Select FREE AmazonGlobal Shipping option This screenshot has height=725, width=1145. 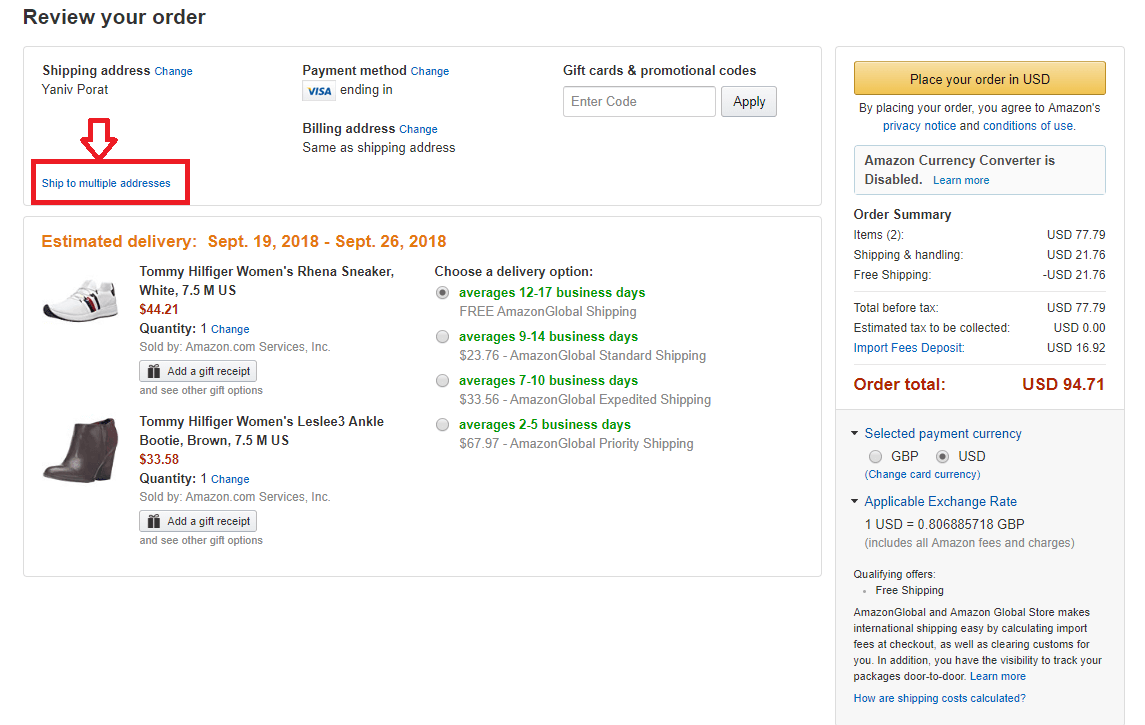[x=442, y=293]
